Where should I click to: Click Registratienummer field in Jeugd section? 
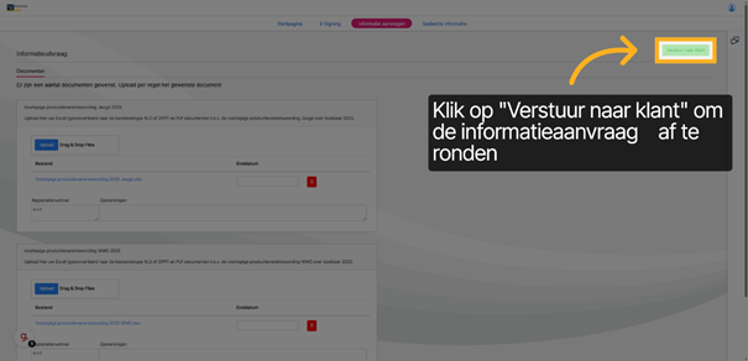tap(65, 213)
